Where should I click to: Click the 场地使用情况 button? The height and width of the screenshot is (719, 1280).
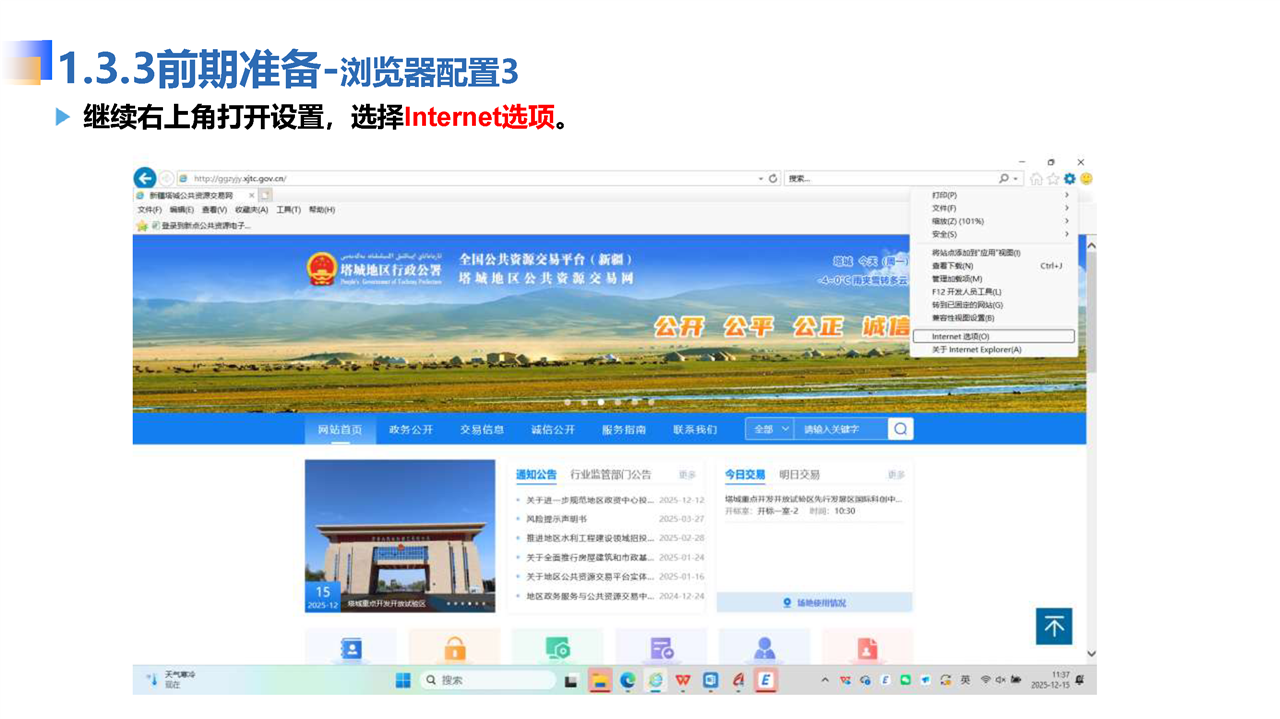814,603
